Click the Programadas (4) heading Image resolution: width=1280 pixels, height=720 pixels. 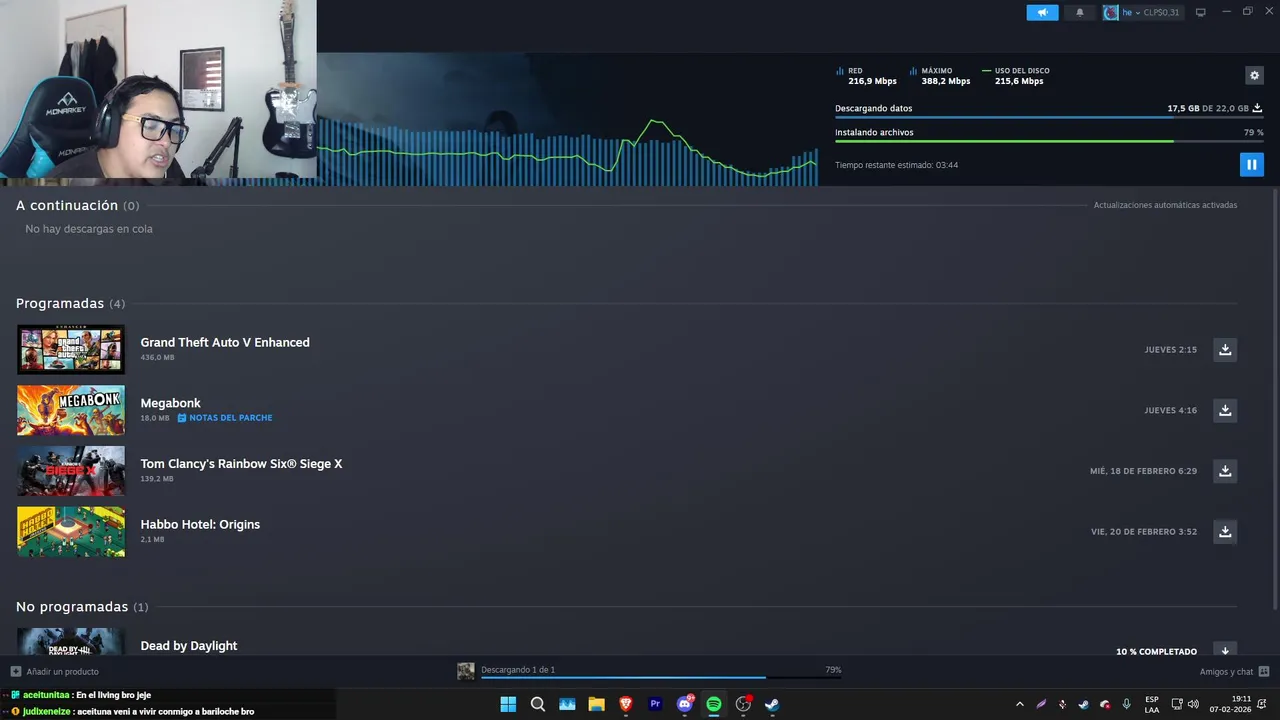pyautogui.click(x=70, y=303)
